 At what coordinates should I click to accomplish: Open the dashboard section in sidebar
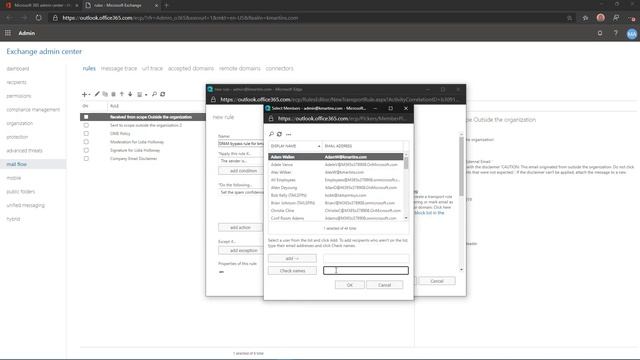(x=18, y=69)
